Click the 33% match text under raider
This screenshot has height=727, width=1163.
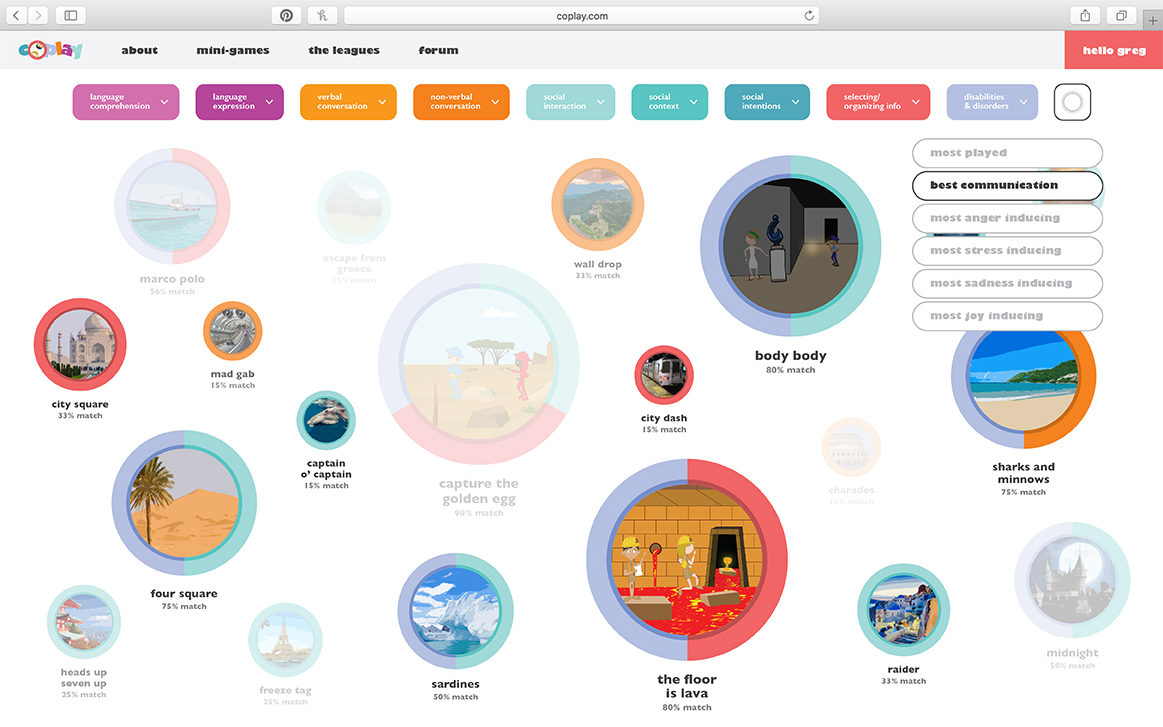point(903,680)
